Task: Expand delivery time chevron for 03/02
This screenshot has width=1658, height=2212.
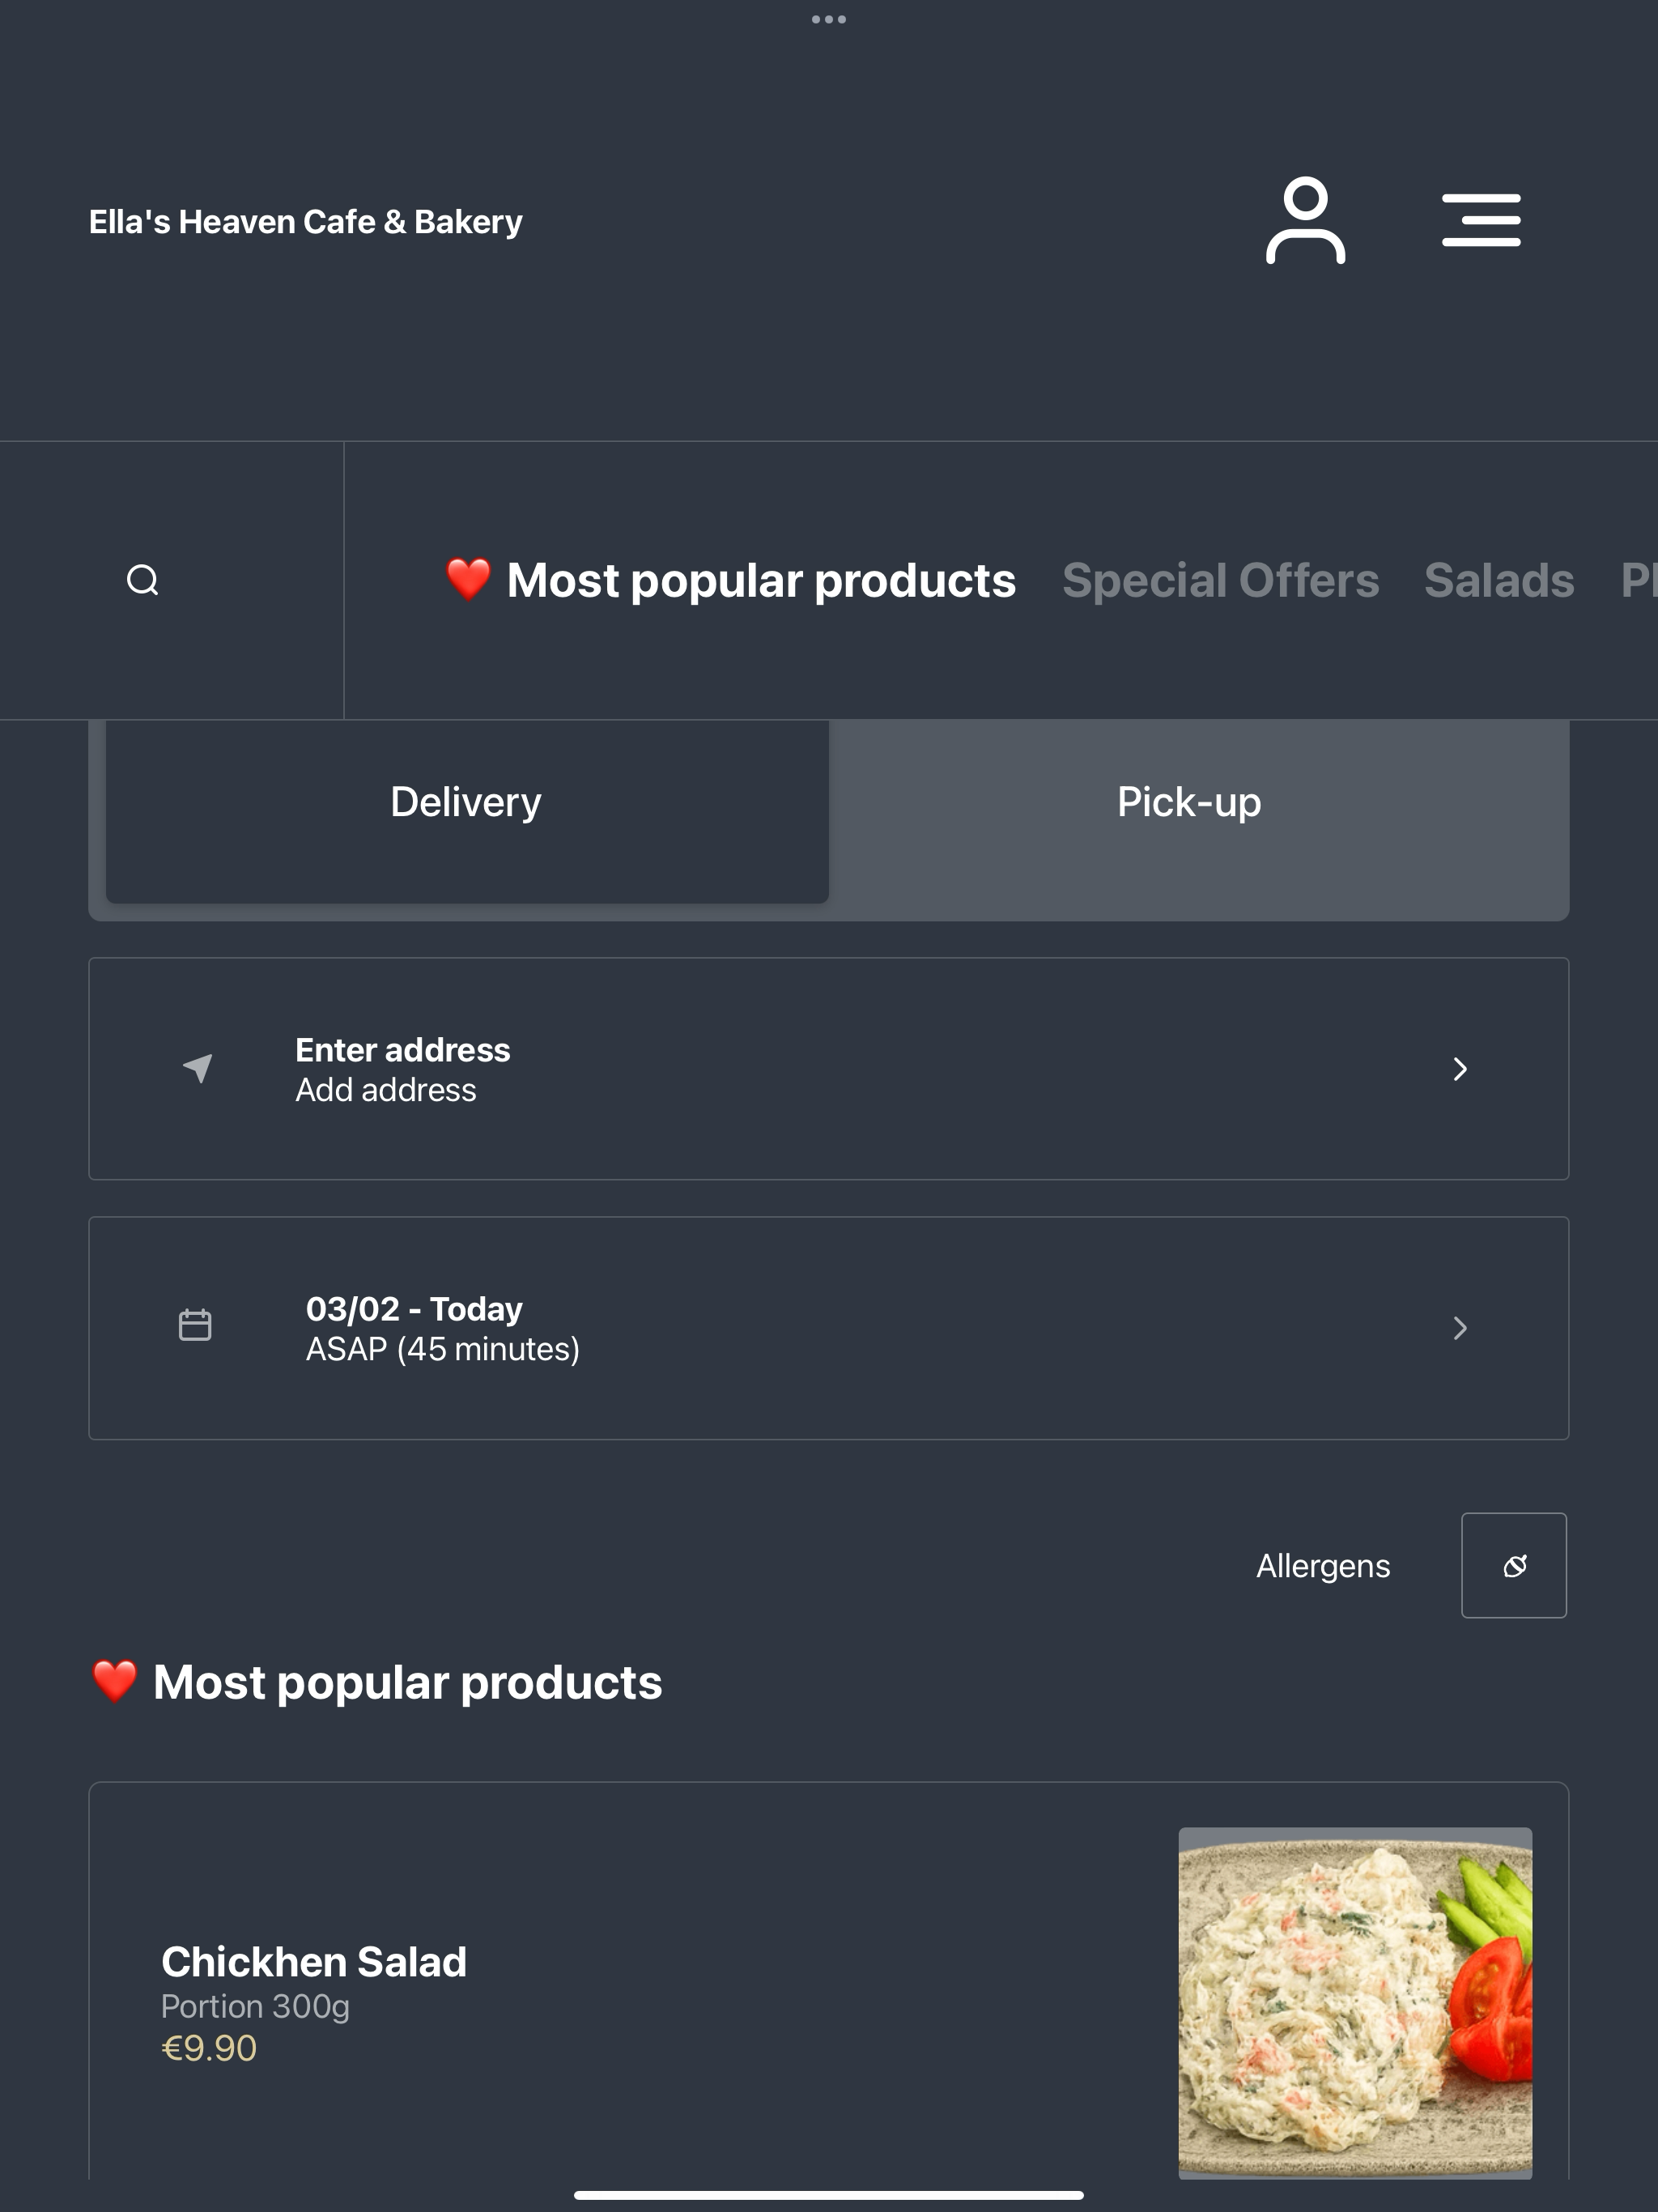Action: [1460, 1328]
